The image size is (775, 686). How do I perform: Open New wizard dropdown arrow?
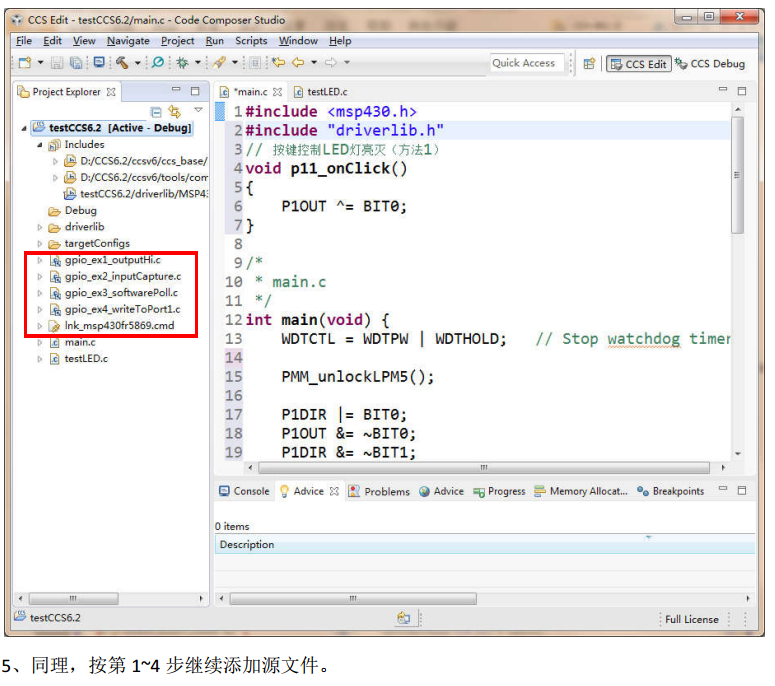pyautogui.click(x=41, y=62)
